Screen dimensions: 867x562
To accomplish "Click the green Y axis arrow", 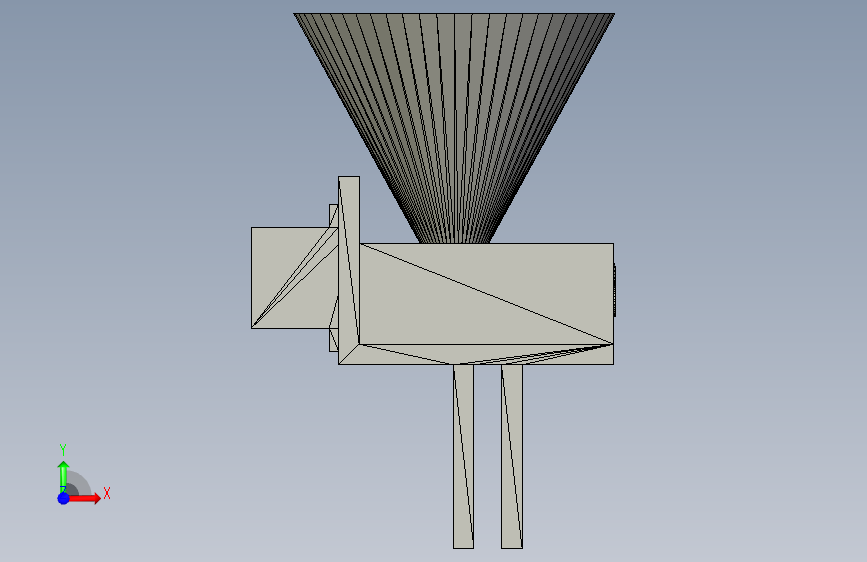I will coord(64,475).
